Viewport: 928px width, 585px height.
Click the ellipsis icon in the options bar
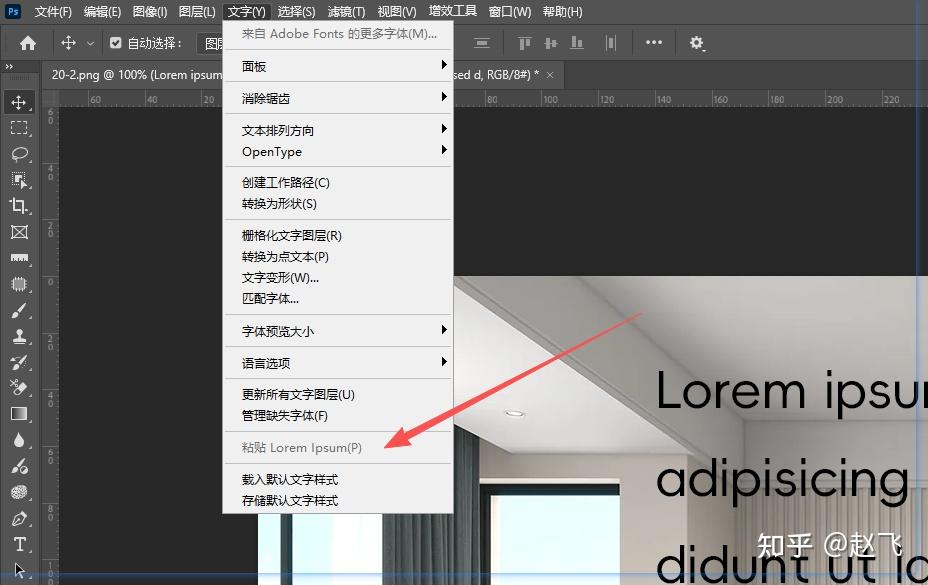point(655,43)
